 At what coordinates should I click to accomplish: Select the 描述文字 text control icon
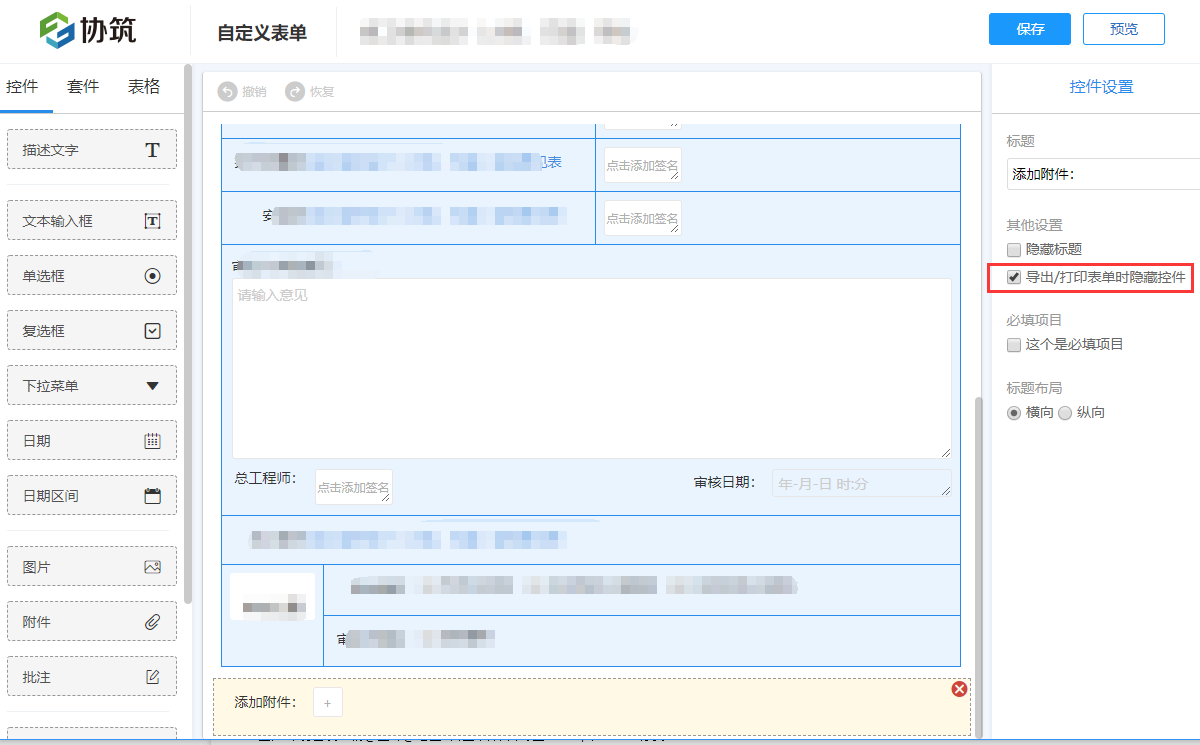(x=91, y=149)
